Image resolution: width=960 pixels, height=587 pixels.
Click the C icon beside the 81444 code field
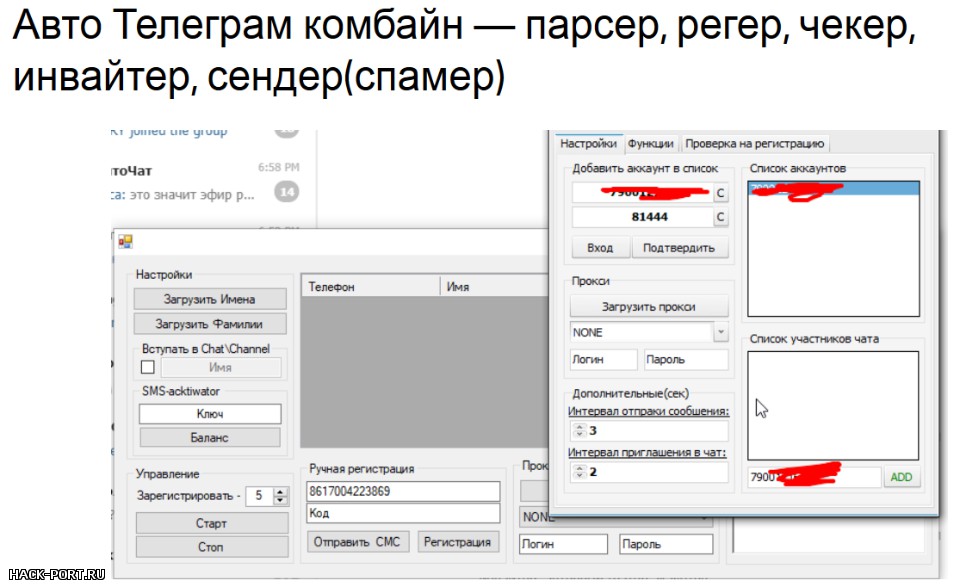point(719,216)
